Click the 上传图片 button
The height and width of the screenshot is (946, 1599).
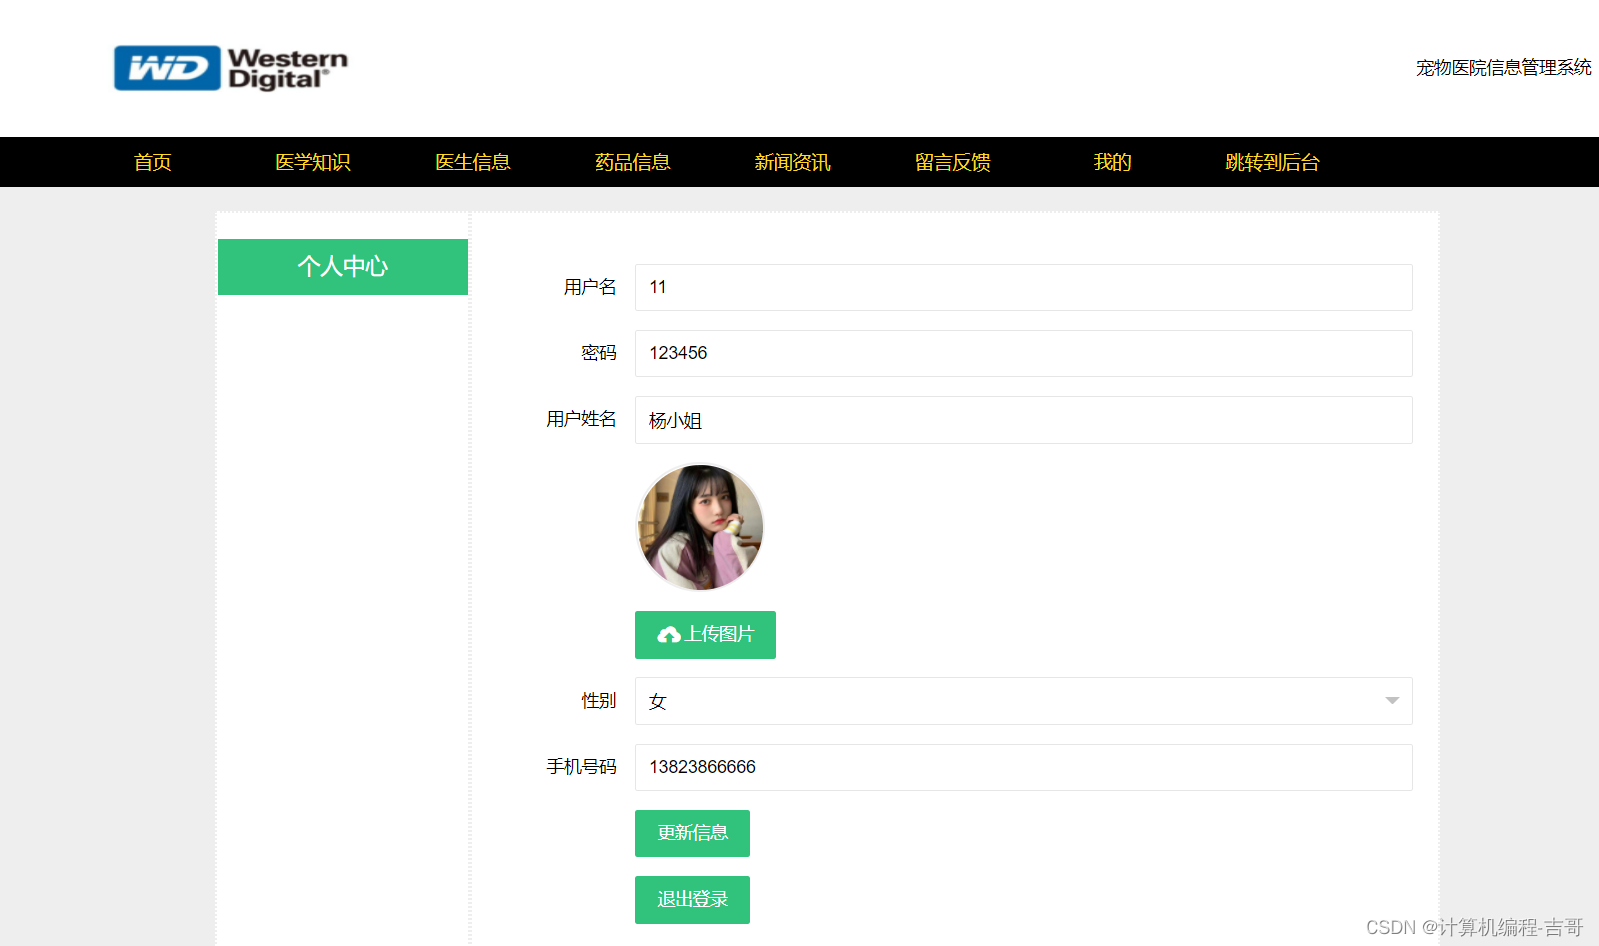[705, 635]
